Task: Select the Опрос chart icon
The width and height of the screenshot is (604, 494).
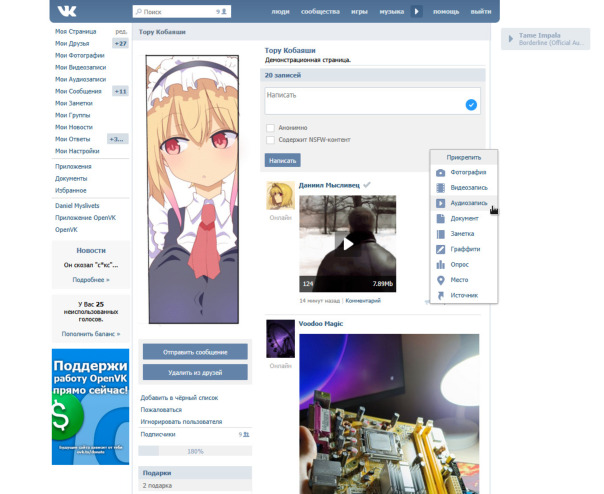Action: point(440,265)
